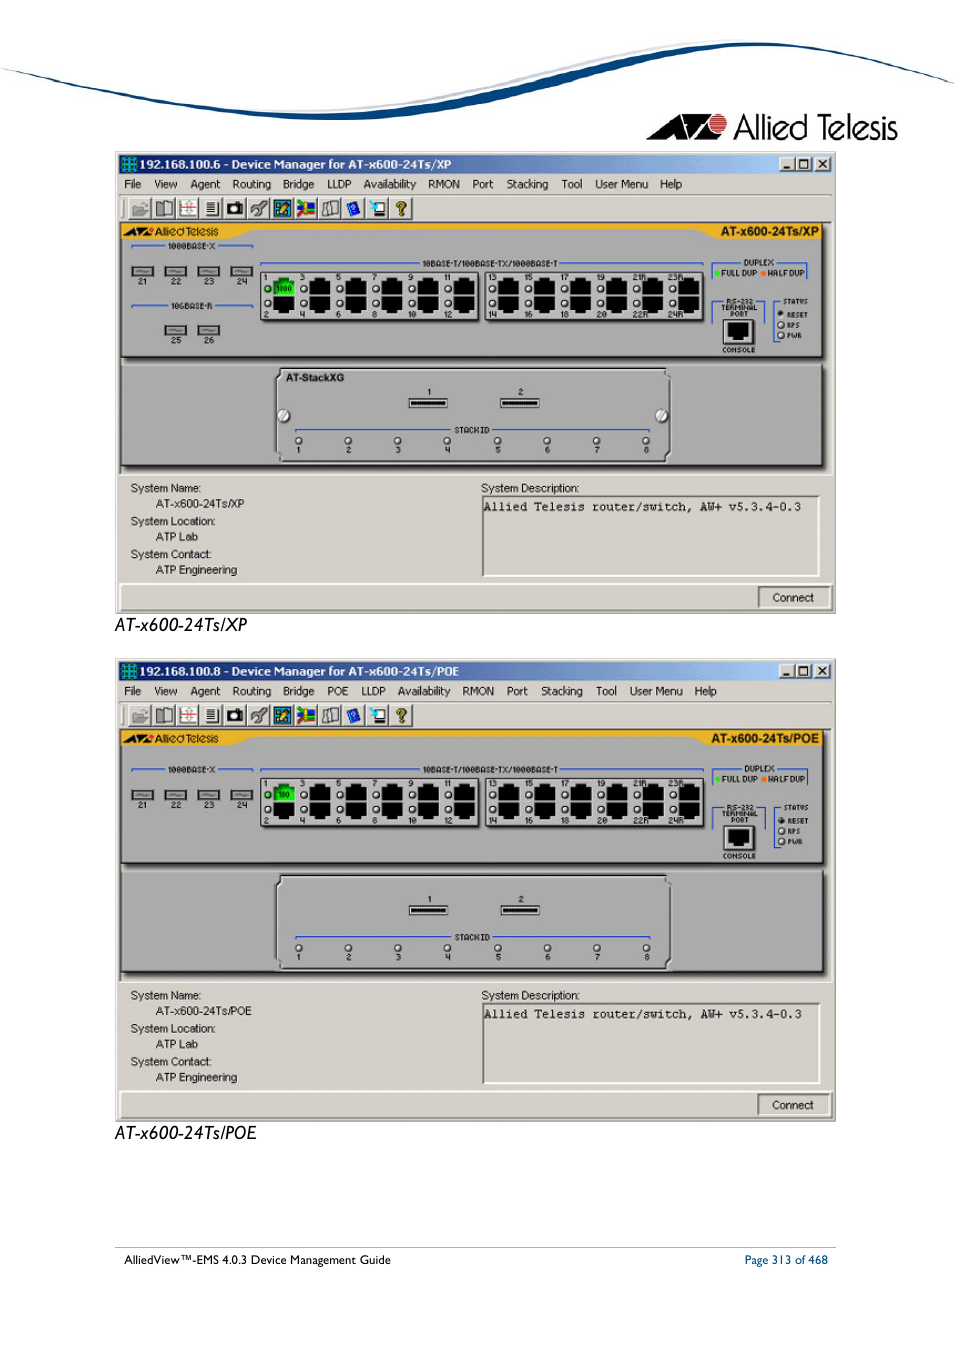The image size is (954, 1351).
Task: Click stack port 1 in the POE window
Action: click(x=428, y=910)
